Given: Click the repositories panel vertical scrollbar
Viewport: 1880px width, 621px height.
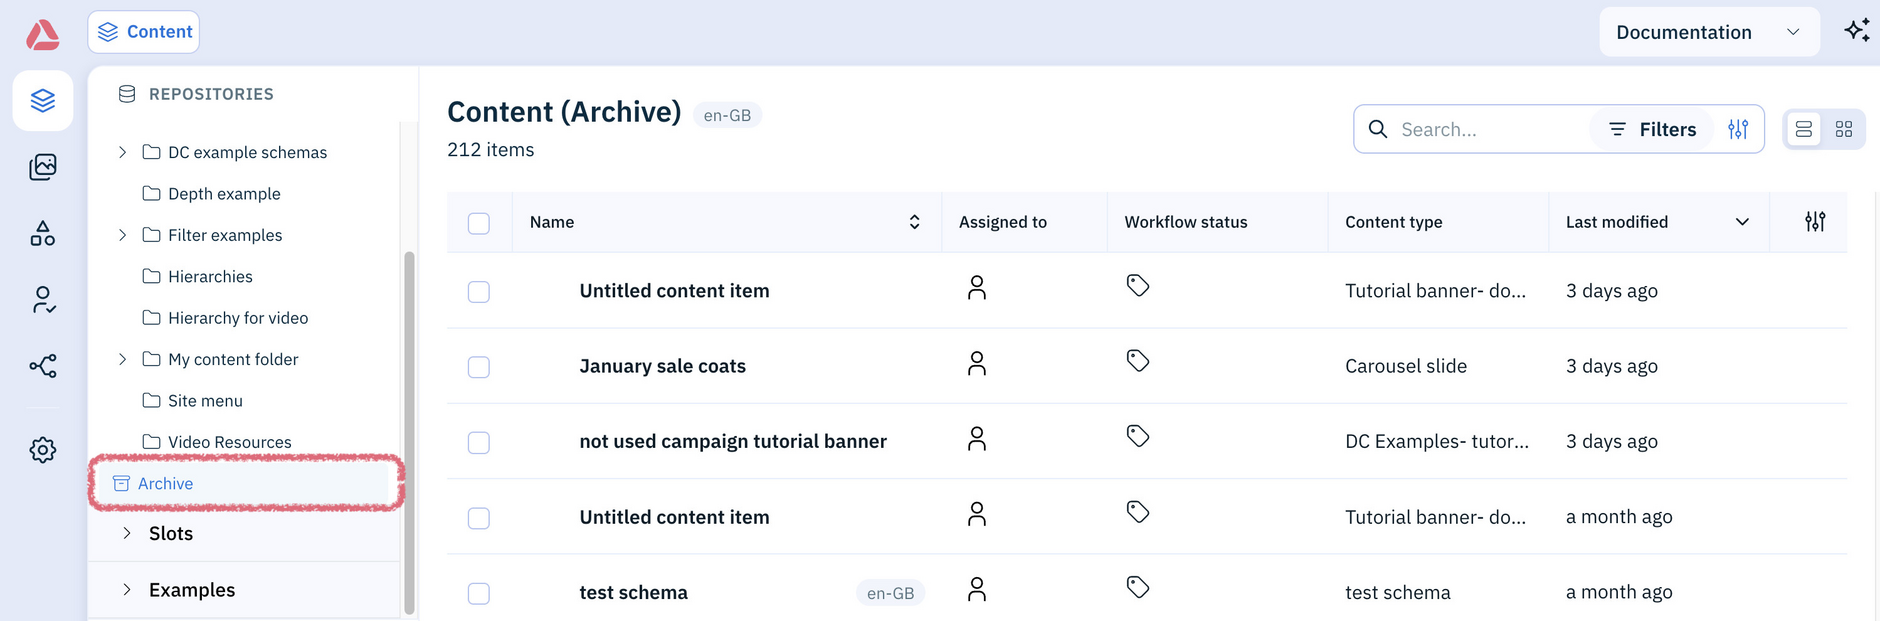Looking at the screenshot, I should pos(409,432).
